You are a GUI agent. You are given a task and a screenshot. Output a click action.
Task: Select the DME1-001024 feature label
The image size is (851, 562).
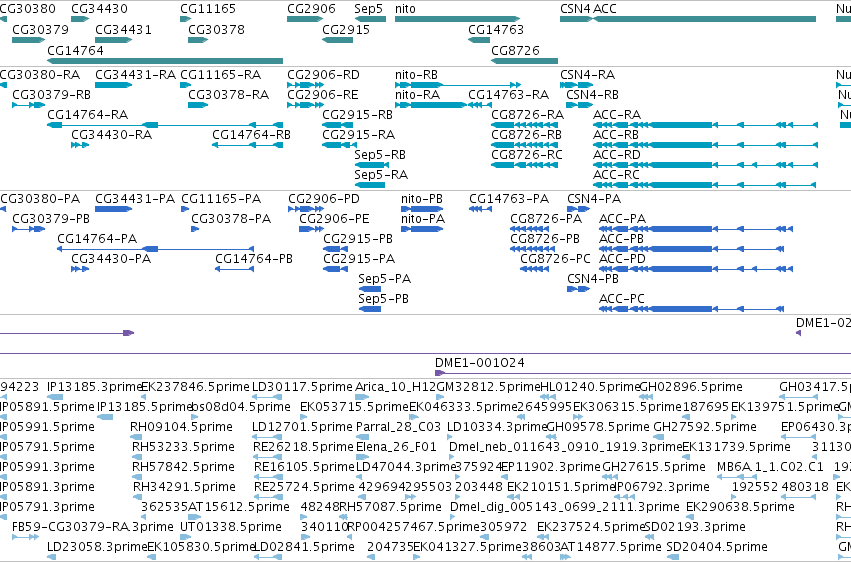[x=480, y=363]
